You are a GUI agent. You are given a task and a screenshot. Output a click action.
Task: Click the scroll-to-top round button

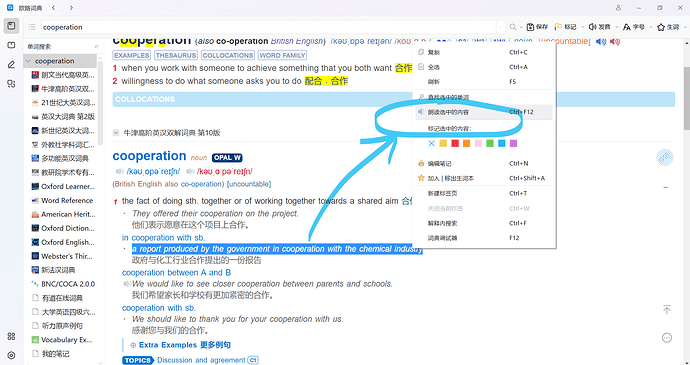[x=667, y=310]
